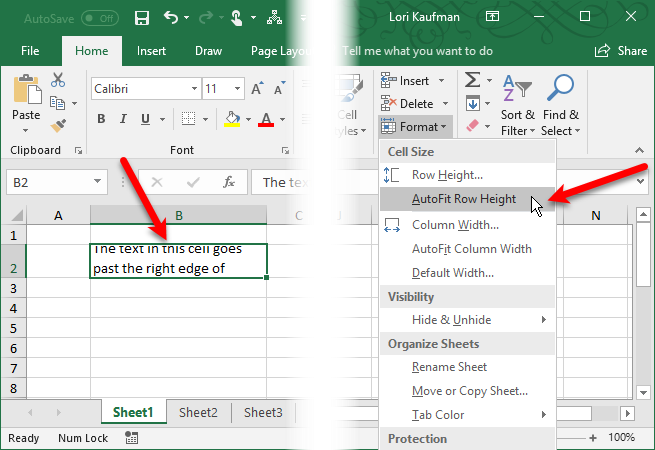The image size is (655, 450).
Task: Open the Copy options dropdown arrow
Action: tap(74, 103)
